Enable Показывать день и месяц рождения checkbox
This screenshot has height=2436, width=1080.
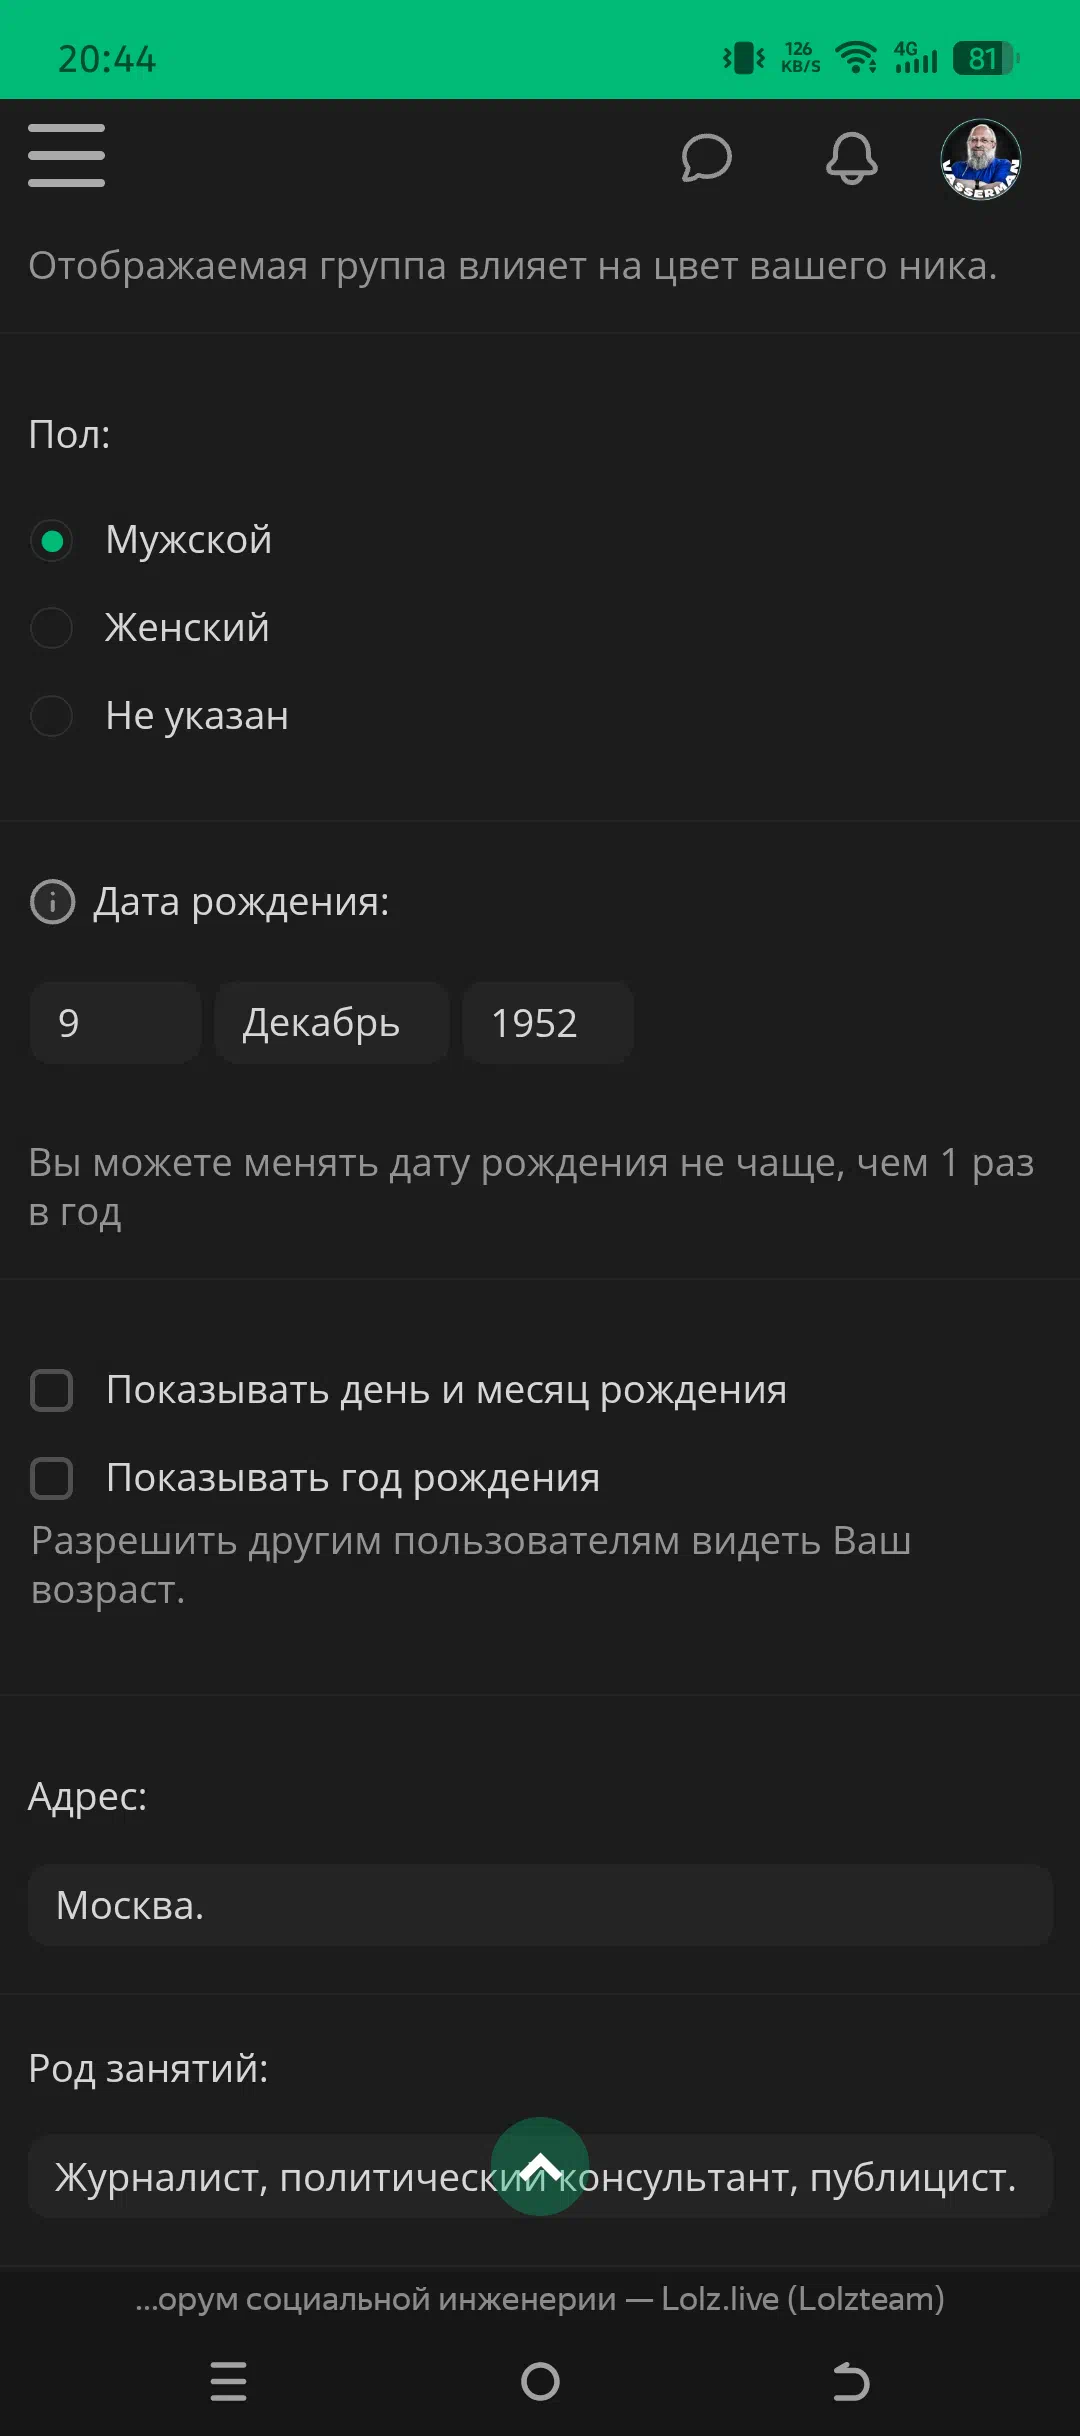pyautogui.click(x=52, y=1390)
